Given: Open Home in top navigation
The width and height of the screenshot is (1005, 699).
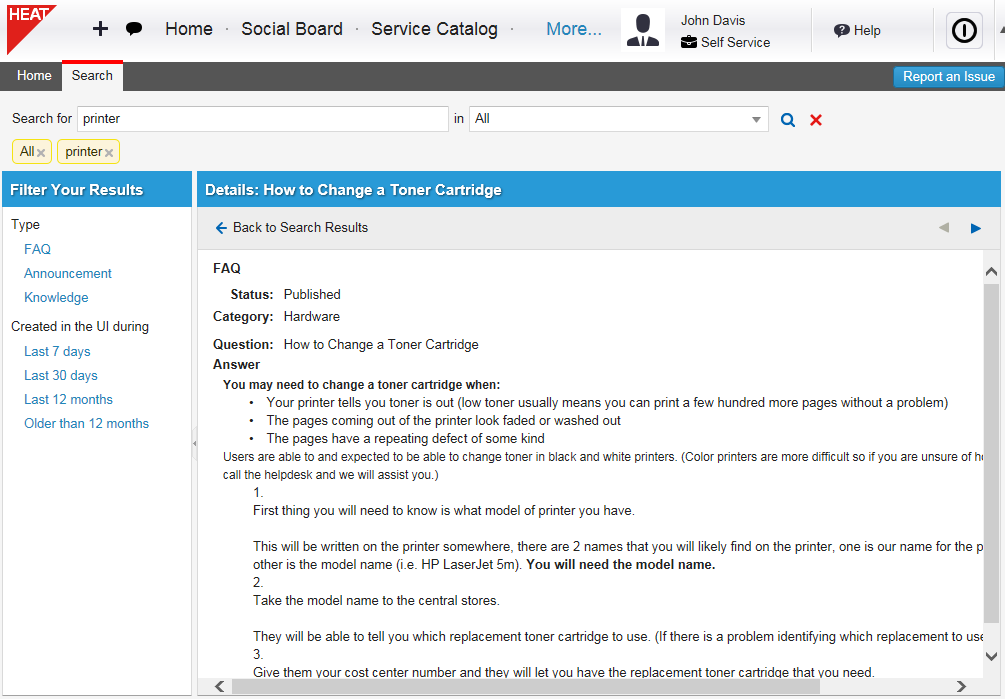Looking at the screenshot, I should coord(188,29).
